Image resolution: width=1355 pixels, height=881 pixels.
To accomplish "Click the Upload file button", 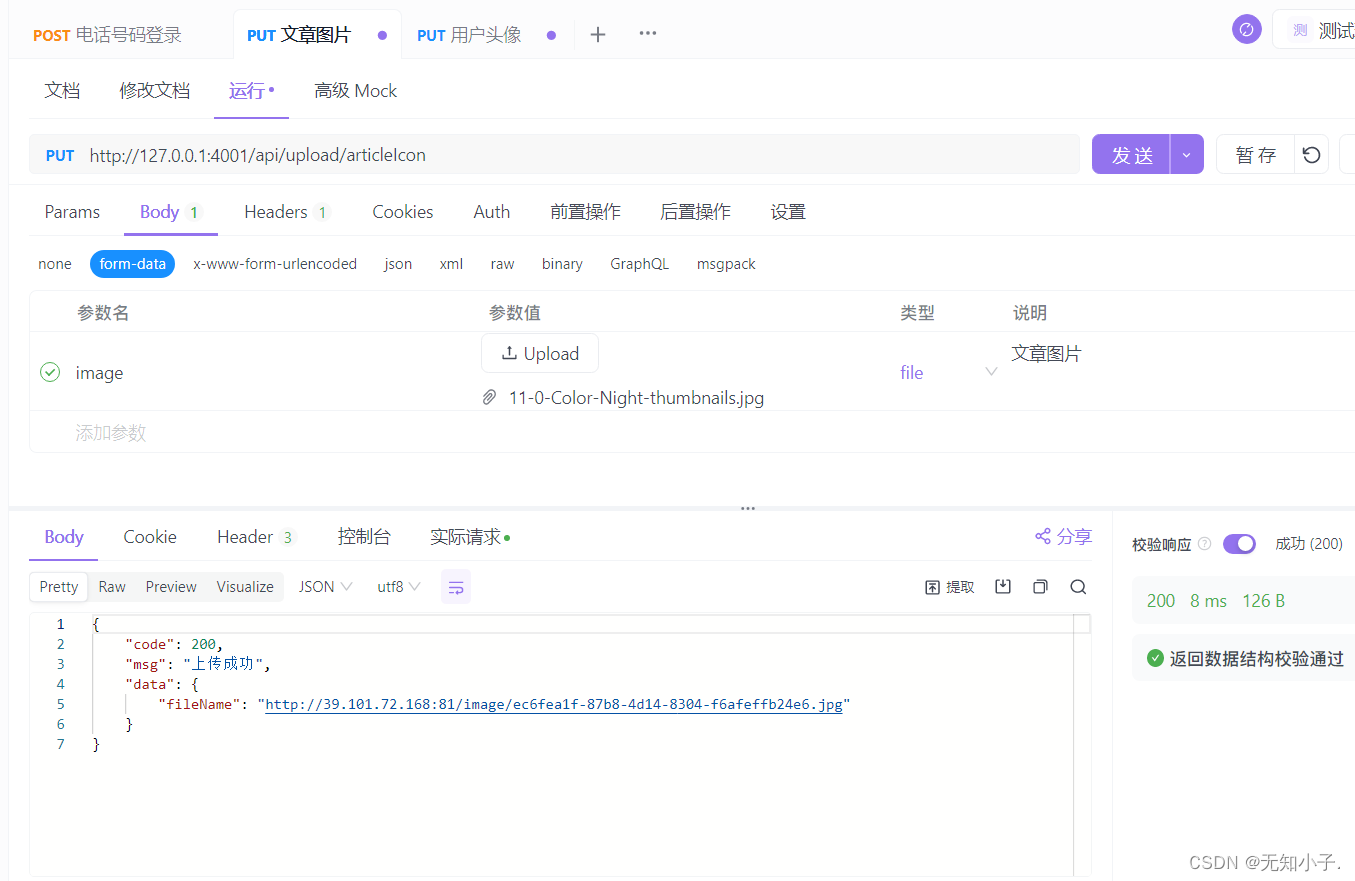I will (540, 353).
